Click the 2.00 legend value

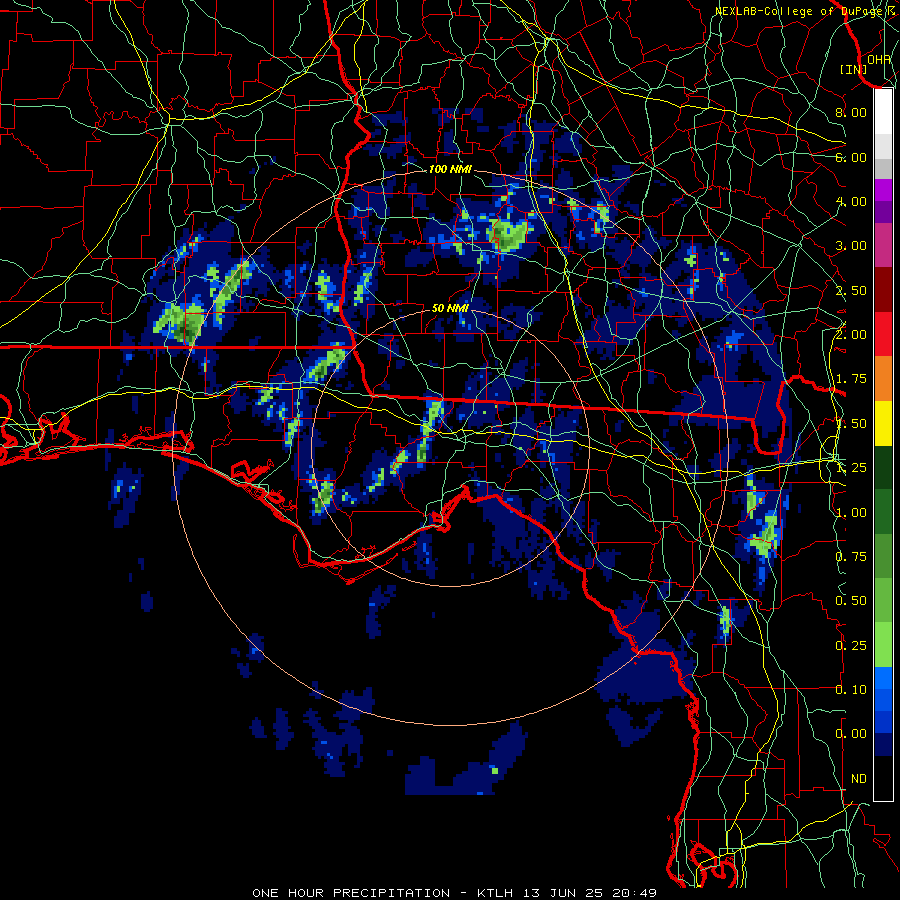[851, 335]
